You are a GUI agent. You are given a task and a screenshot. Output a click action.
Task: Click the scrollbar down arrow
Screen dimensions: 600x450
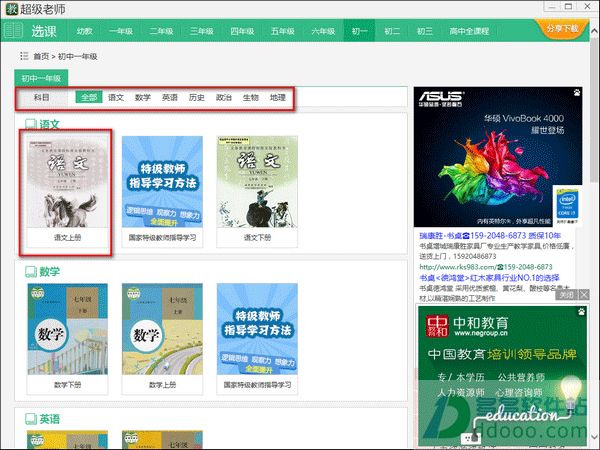click(x=594, y=437)
